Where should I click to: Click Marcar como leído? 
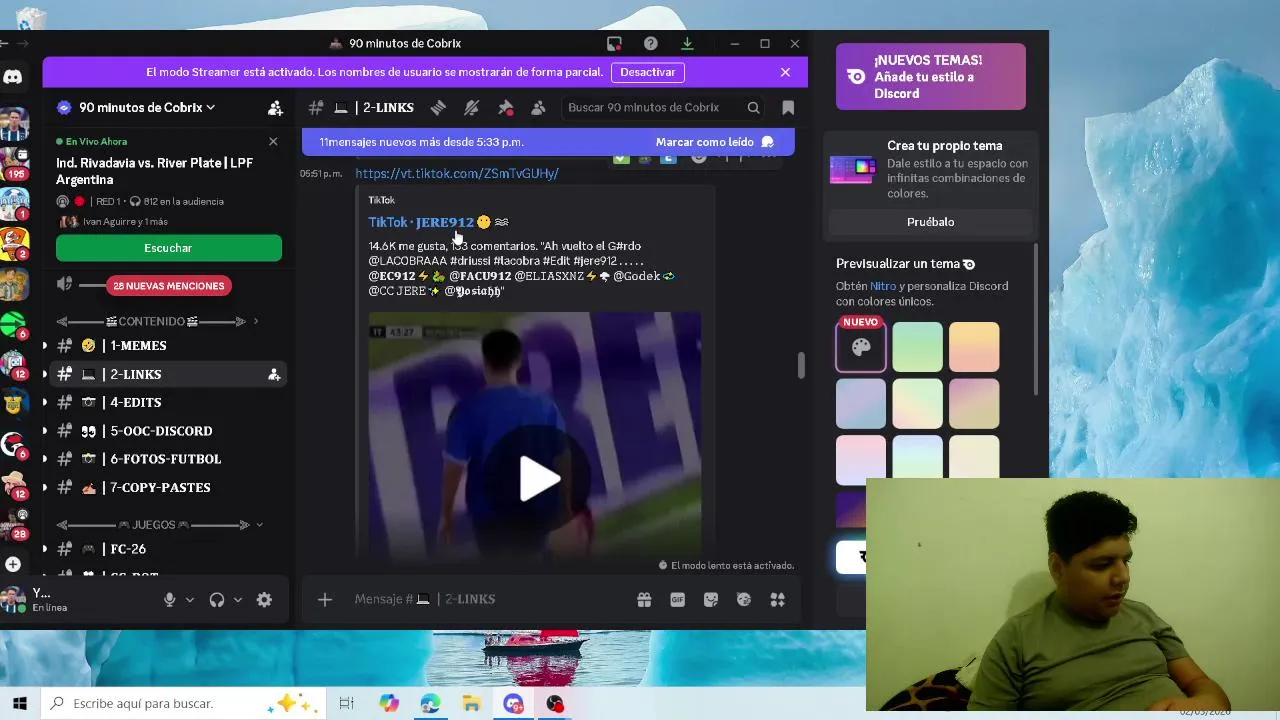714,142
